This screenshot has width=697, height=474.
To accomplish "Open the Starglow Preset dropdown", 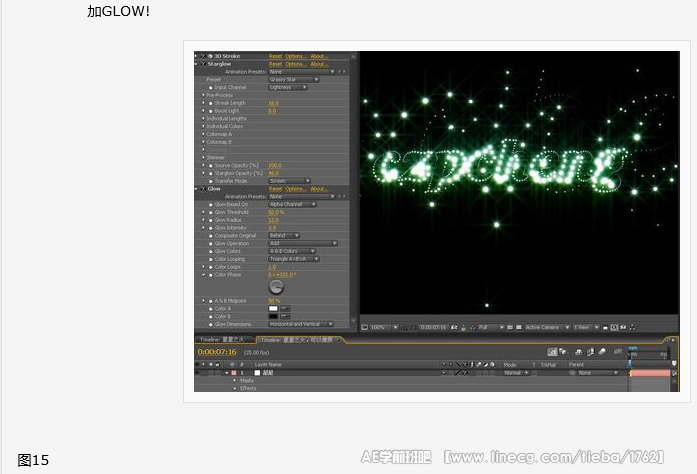I will coord(293,79).
